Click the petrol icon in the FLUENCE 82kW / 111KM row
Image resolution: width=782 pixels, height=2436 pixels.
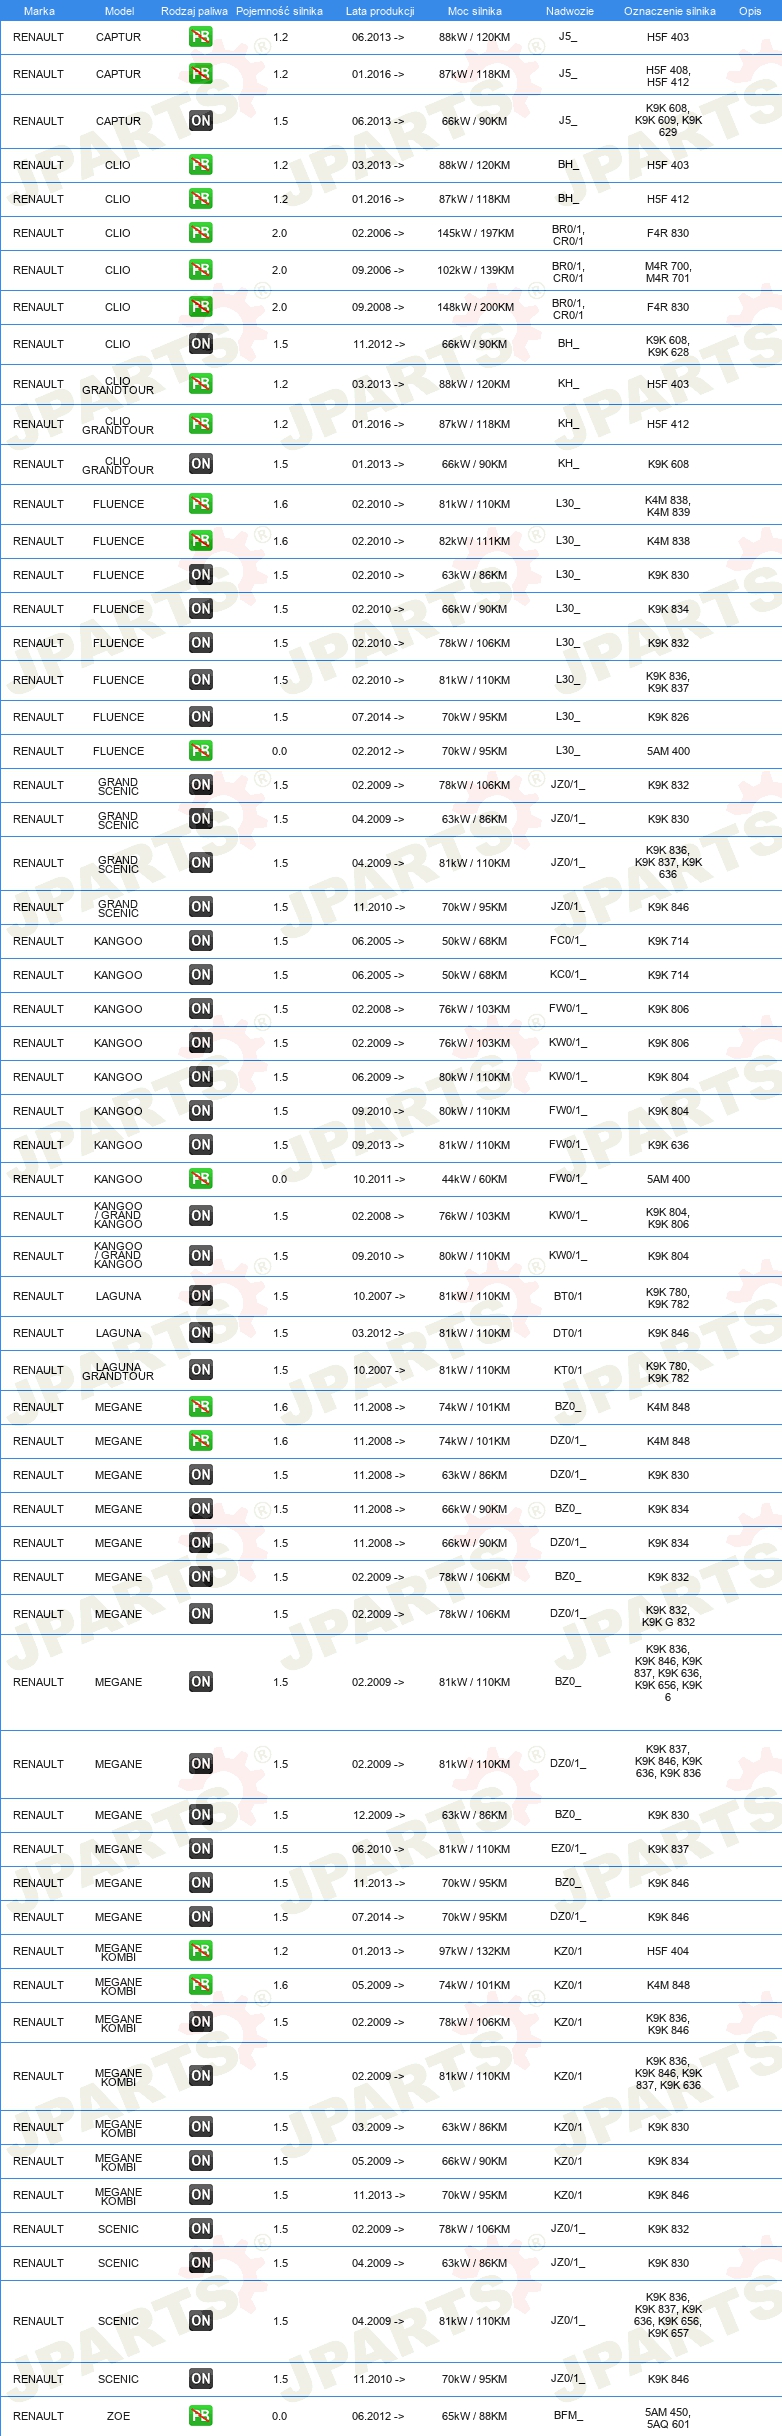[x=200, y=541]
